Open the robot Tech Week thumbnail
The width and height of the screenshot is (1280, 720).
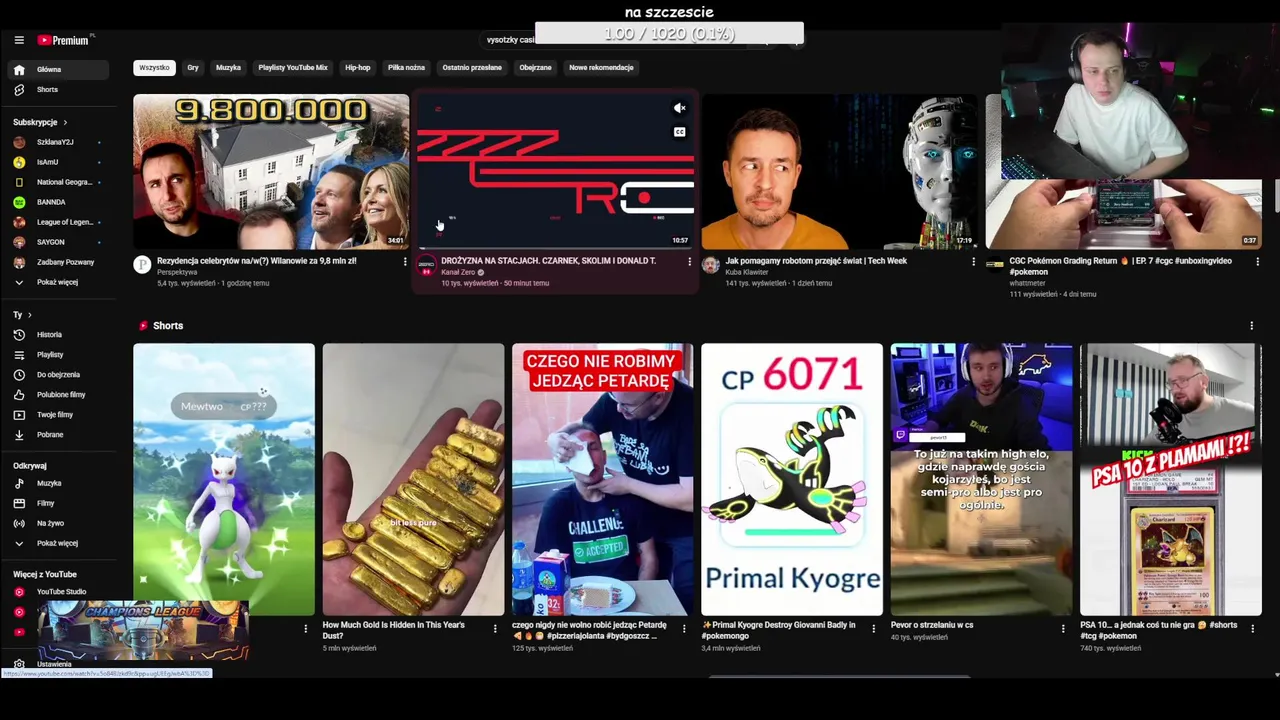[x=839, y=171]
